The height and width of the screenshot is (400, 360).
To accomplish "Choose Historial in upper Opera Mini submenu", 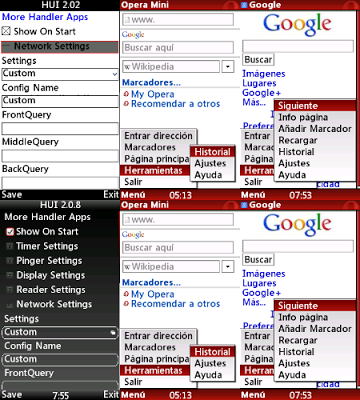I will point(213,152).
